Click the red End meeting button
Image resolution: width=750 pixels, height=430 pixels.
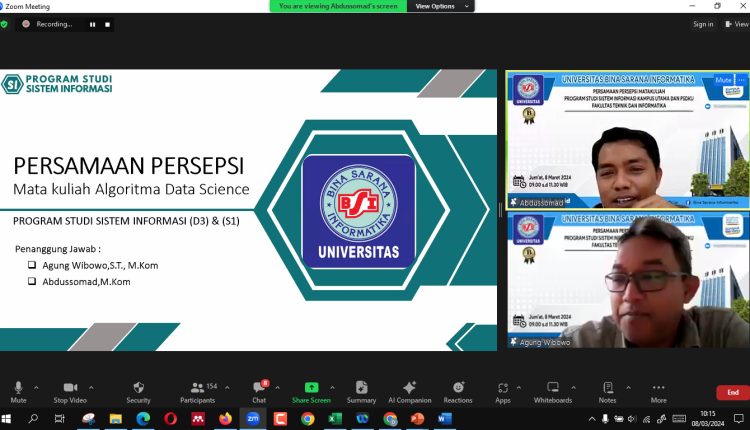733,392
